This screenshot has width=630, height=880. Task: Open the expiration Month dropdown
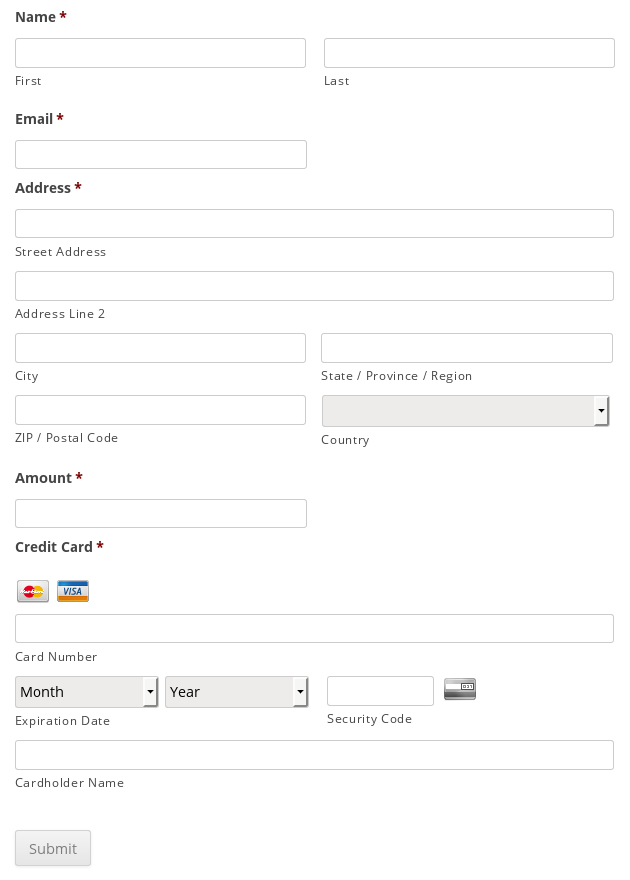(x=87, y=692)
